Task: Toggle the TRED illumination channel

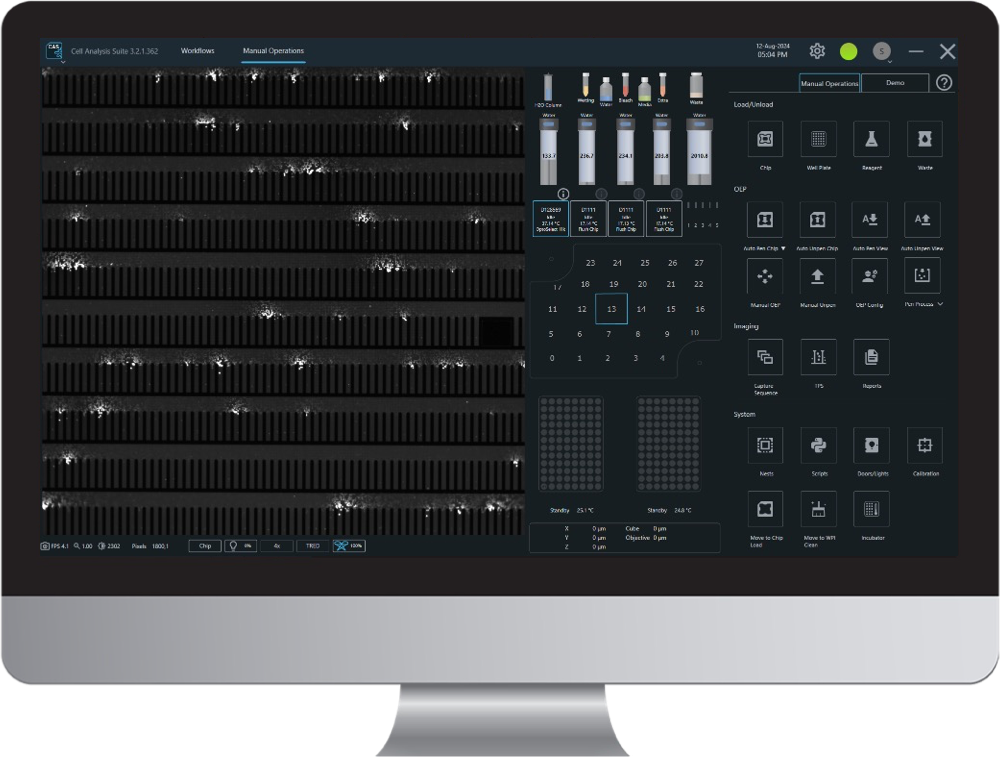Action: 311,546
